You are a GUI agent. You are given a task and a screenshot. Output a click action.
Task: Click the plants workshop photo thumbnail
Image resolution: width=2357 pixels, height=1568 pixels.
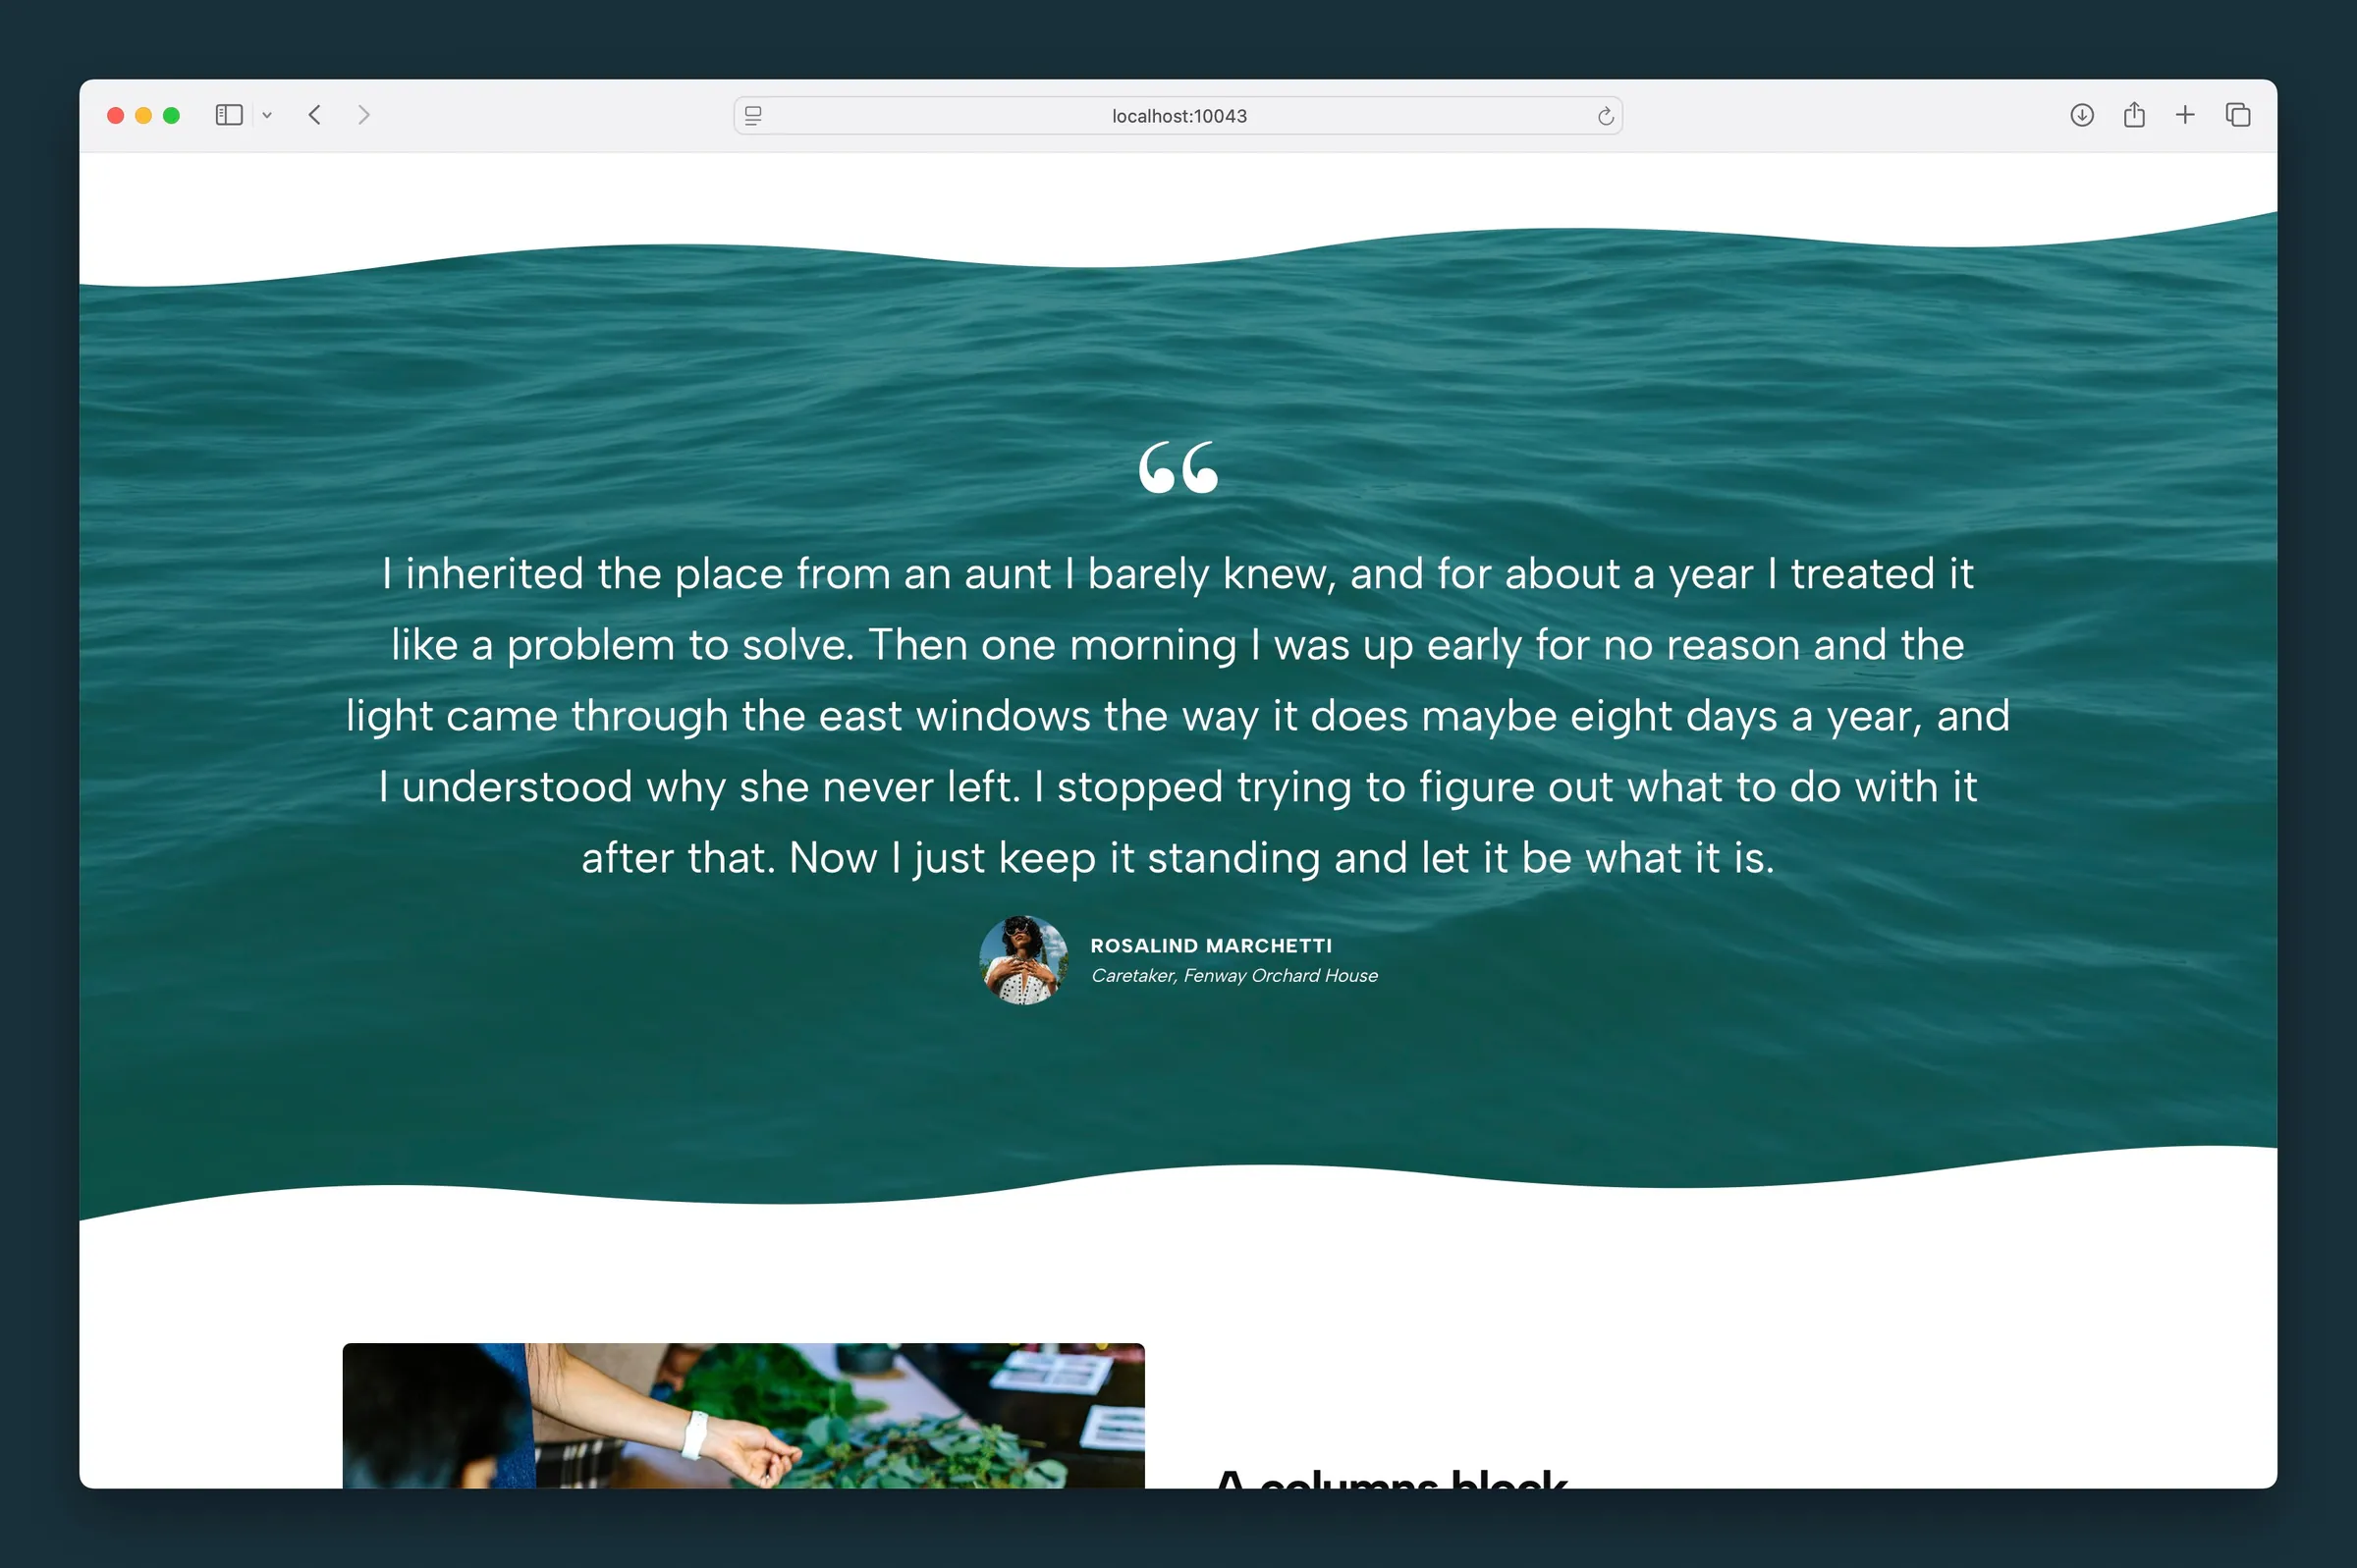(x=743, y=1415)
